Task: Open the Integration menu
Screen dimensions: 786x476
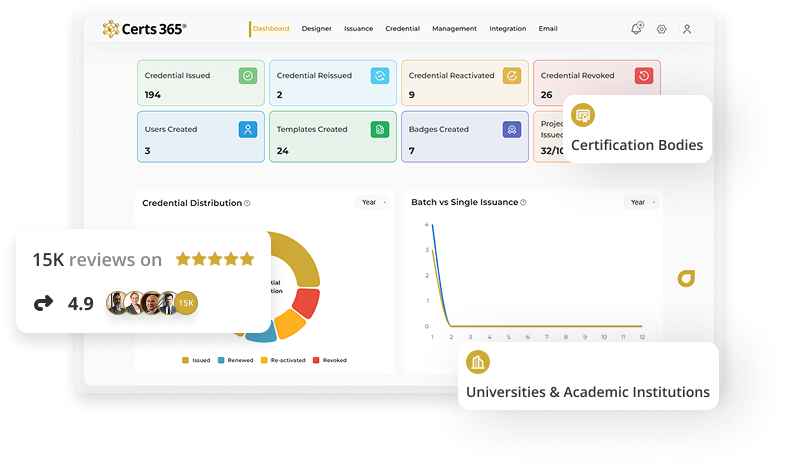Action: tap(508, 29)
